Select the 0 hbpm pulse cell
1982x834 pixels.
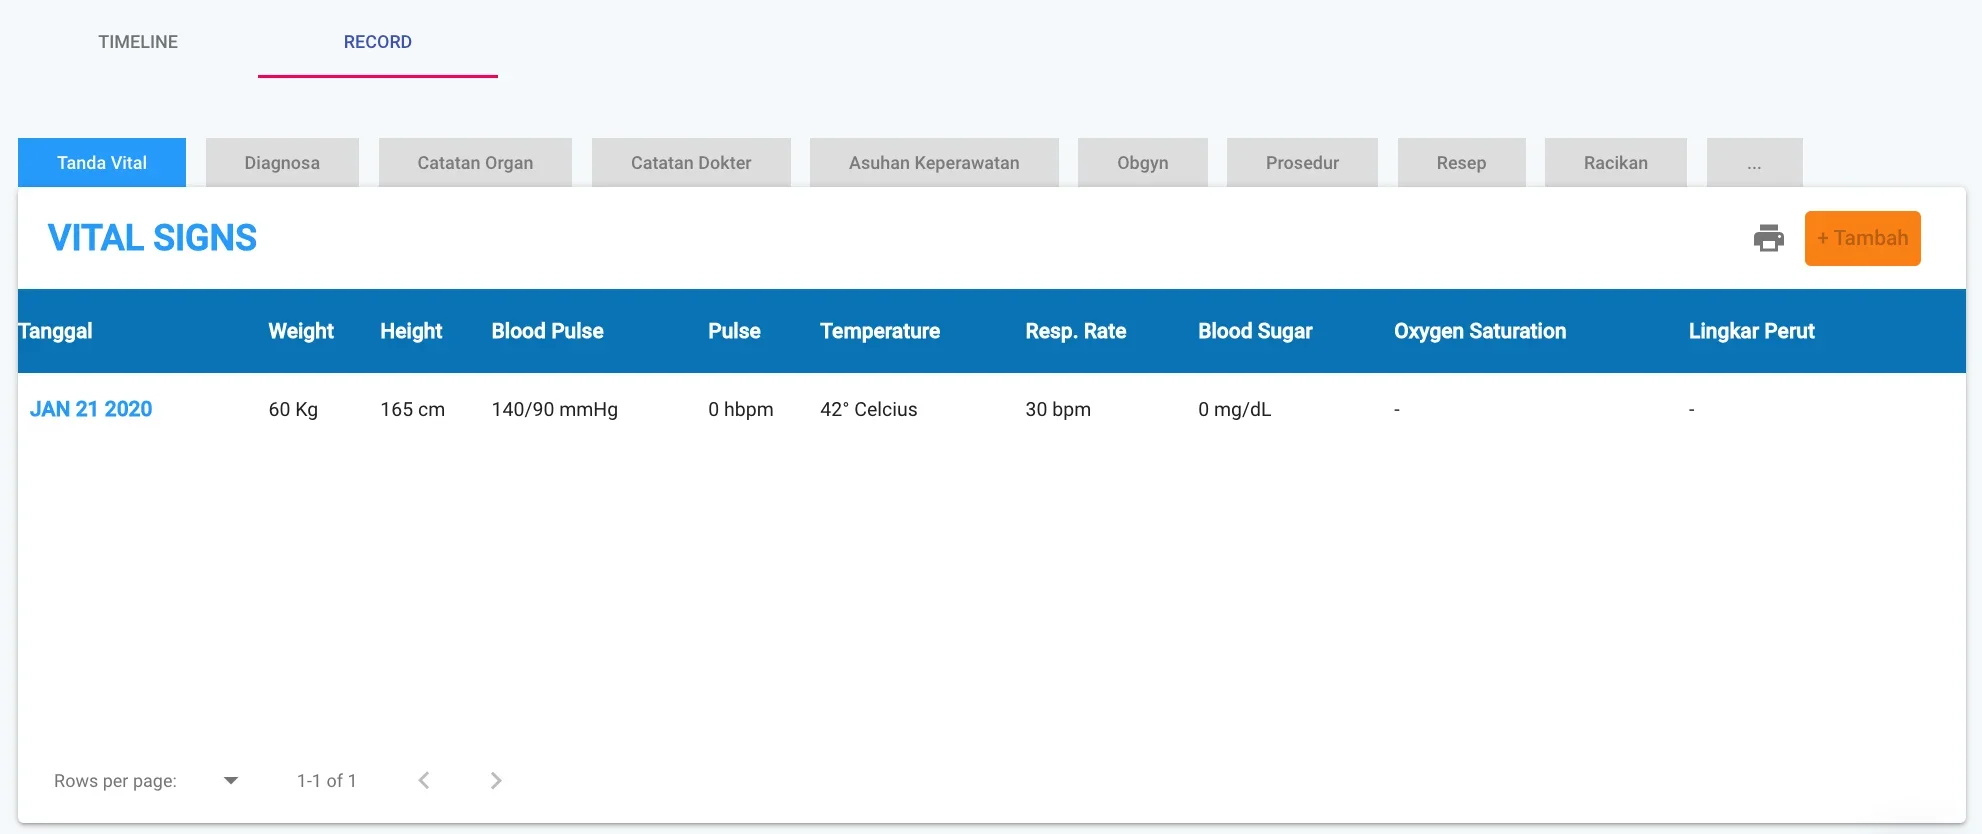click(740, 409)
